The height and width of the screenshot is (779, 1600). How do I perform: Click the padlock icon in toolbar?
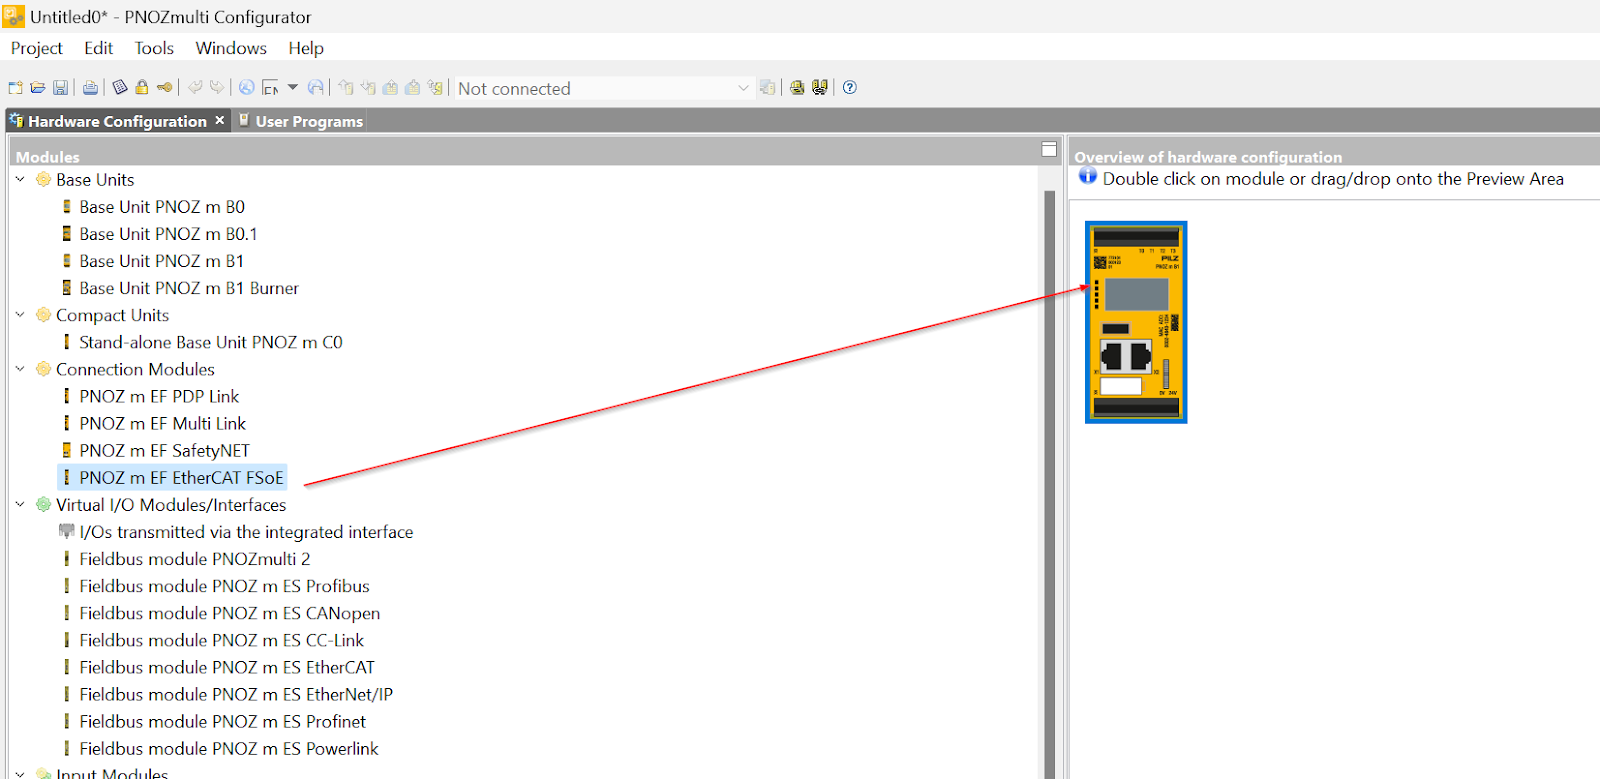click(142, 87)
